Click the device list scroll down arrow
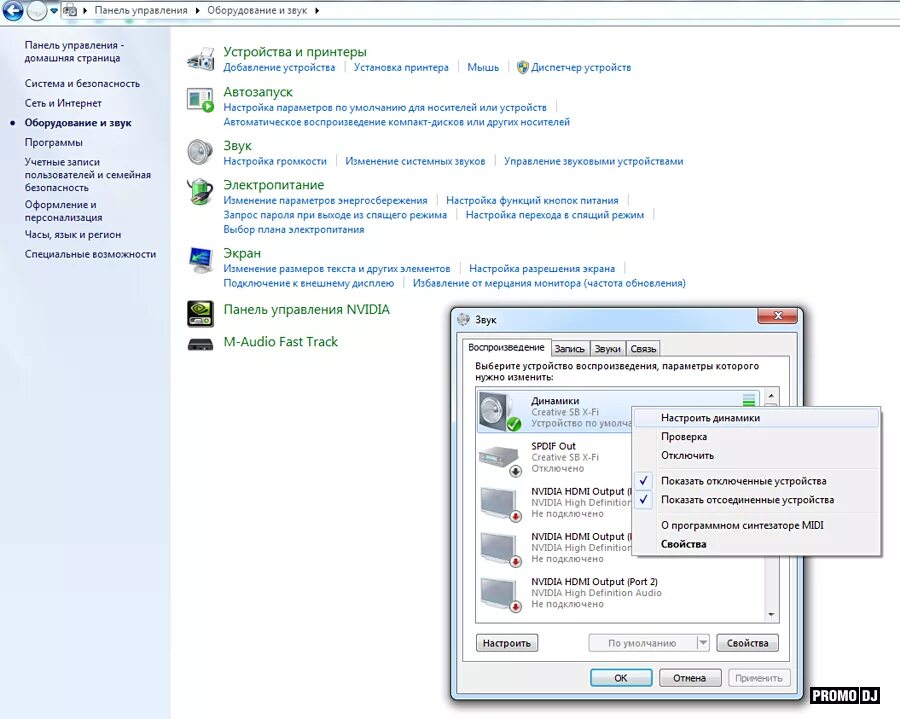900x719 pixels. tap(771, 615)
